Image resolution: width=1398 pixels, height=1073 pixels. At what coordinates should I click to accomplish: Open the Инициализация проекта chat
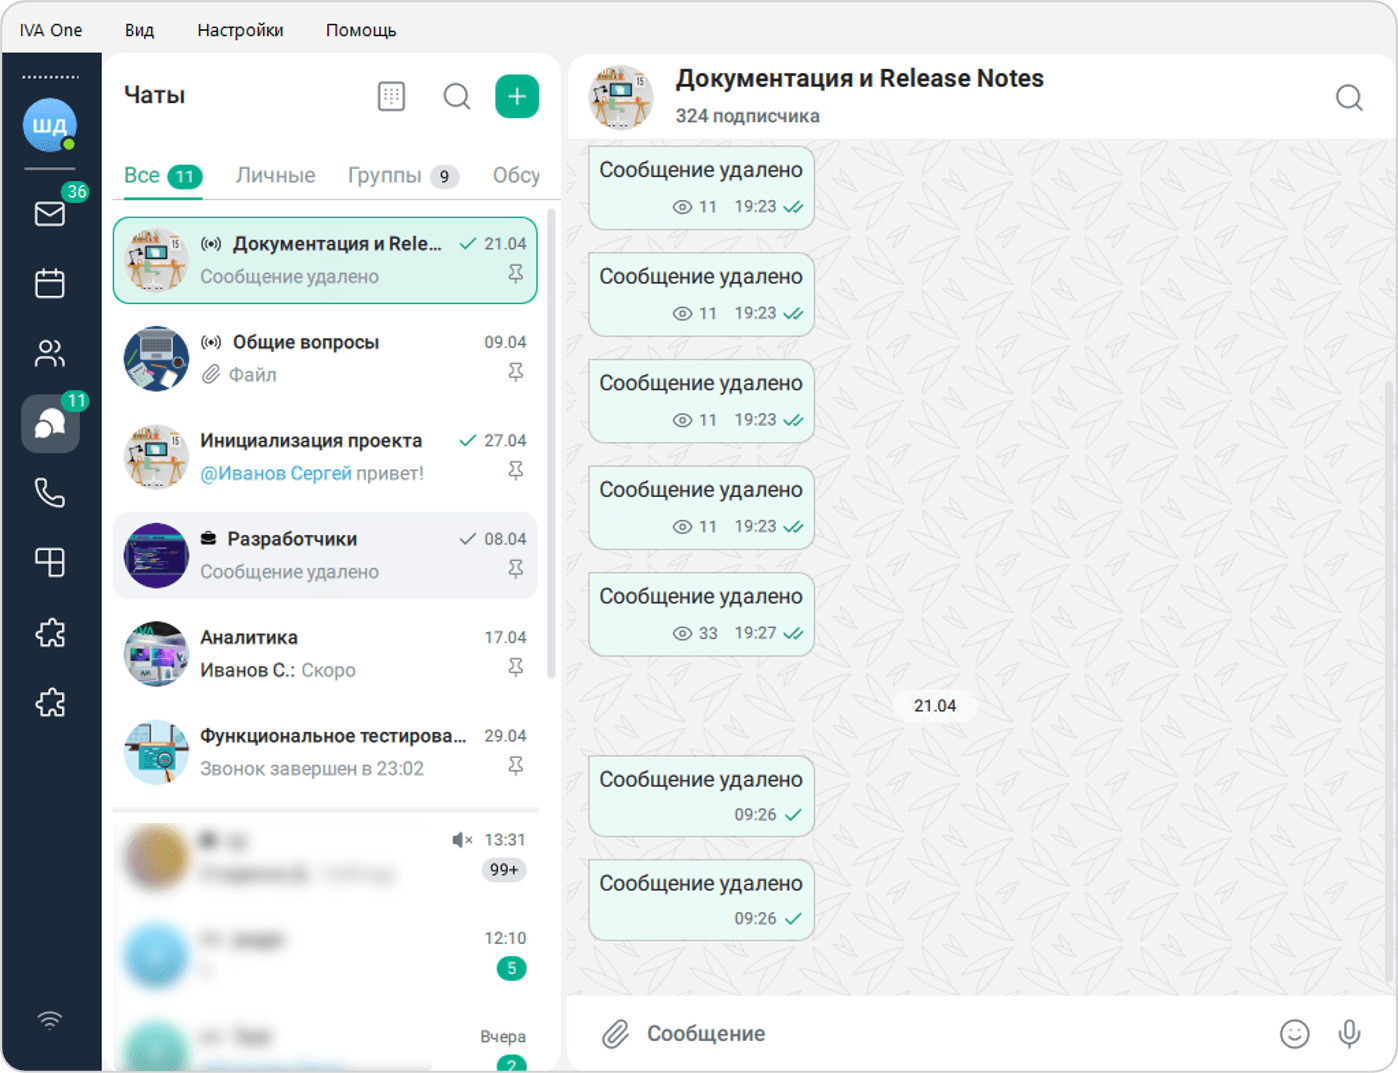(325, 456)
